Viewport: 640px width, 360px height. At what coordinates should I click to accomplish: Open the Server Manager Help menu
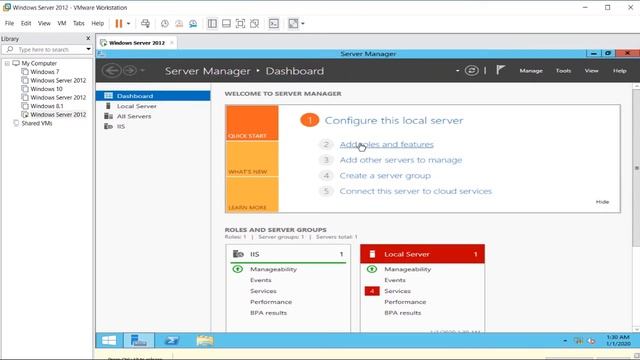620,71
